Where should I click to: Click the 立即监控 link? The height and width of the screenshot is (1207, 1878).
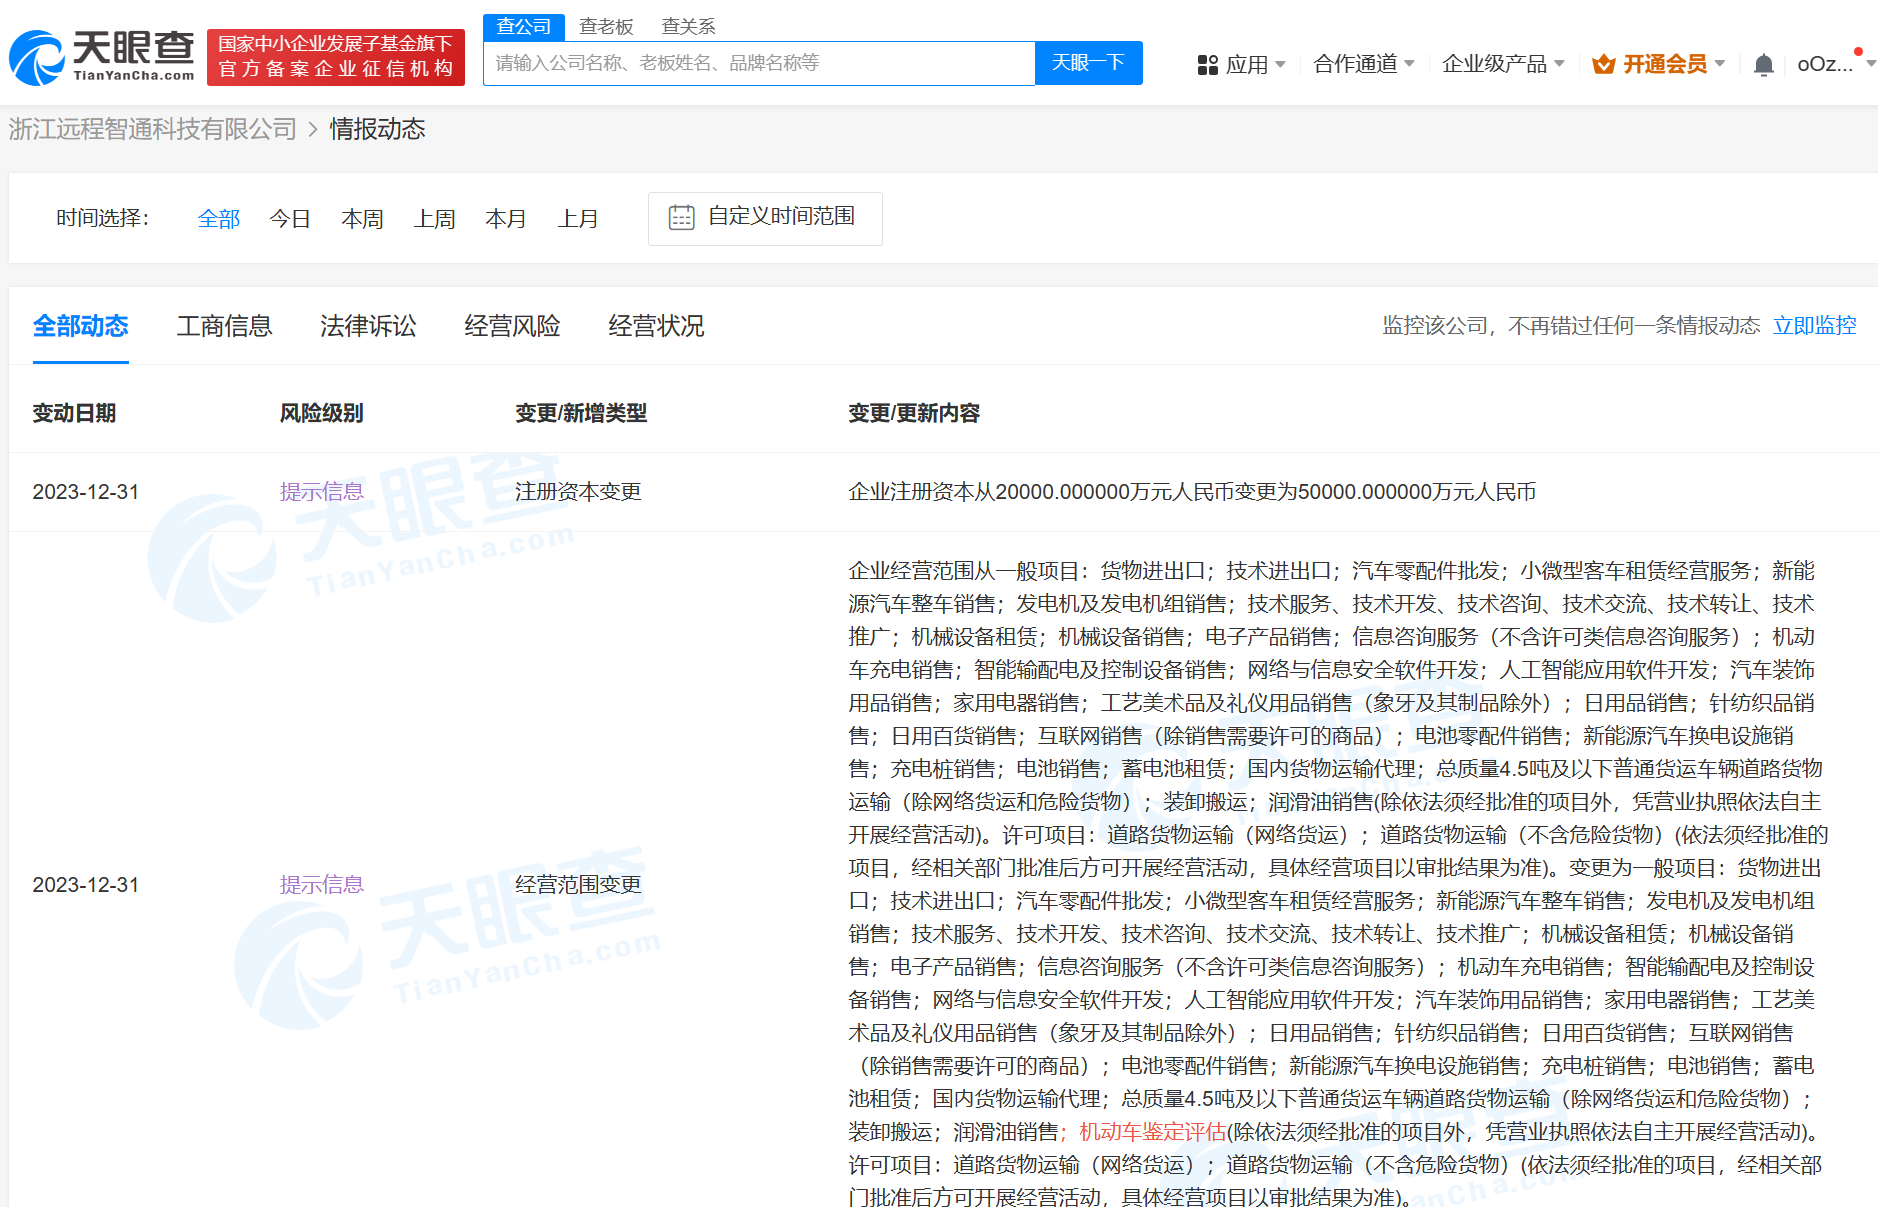click(1814, 326)
